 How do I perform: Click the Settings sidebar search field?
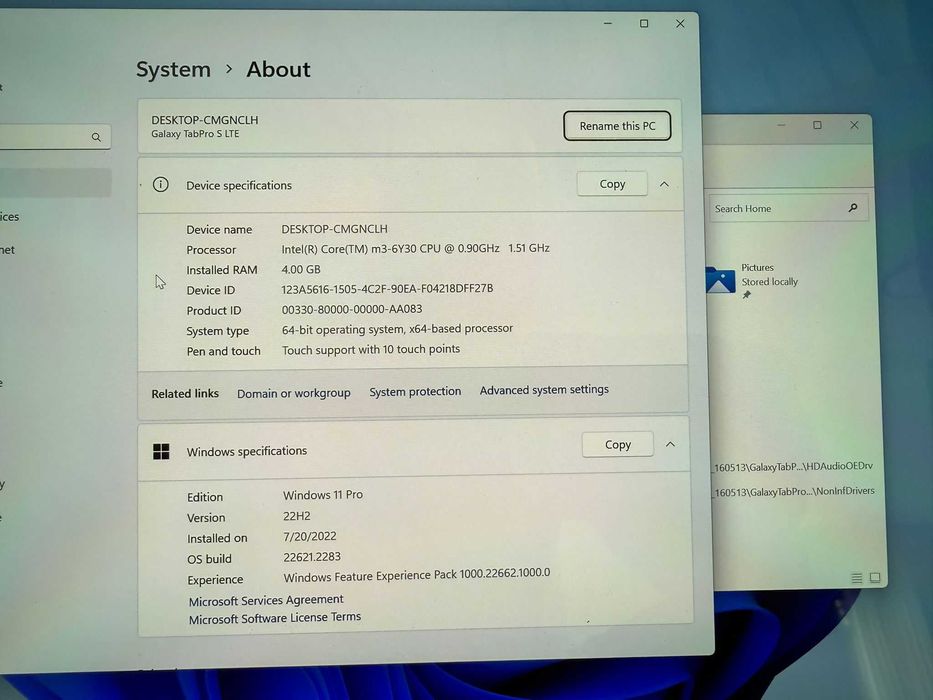(x=54, y=137)
